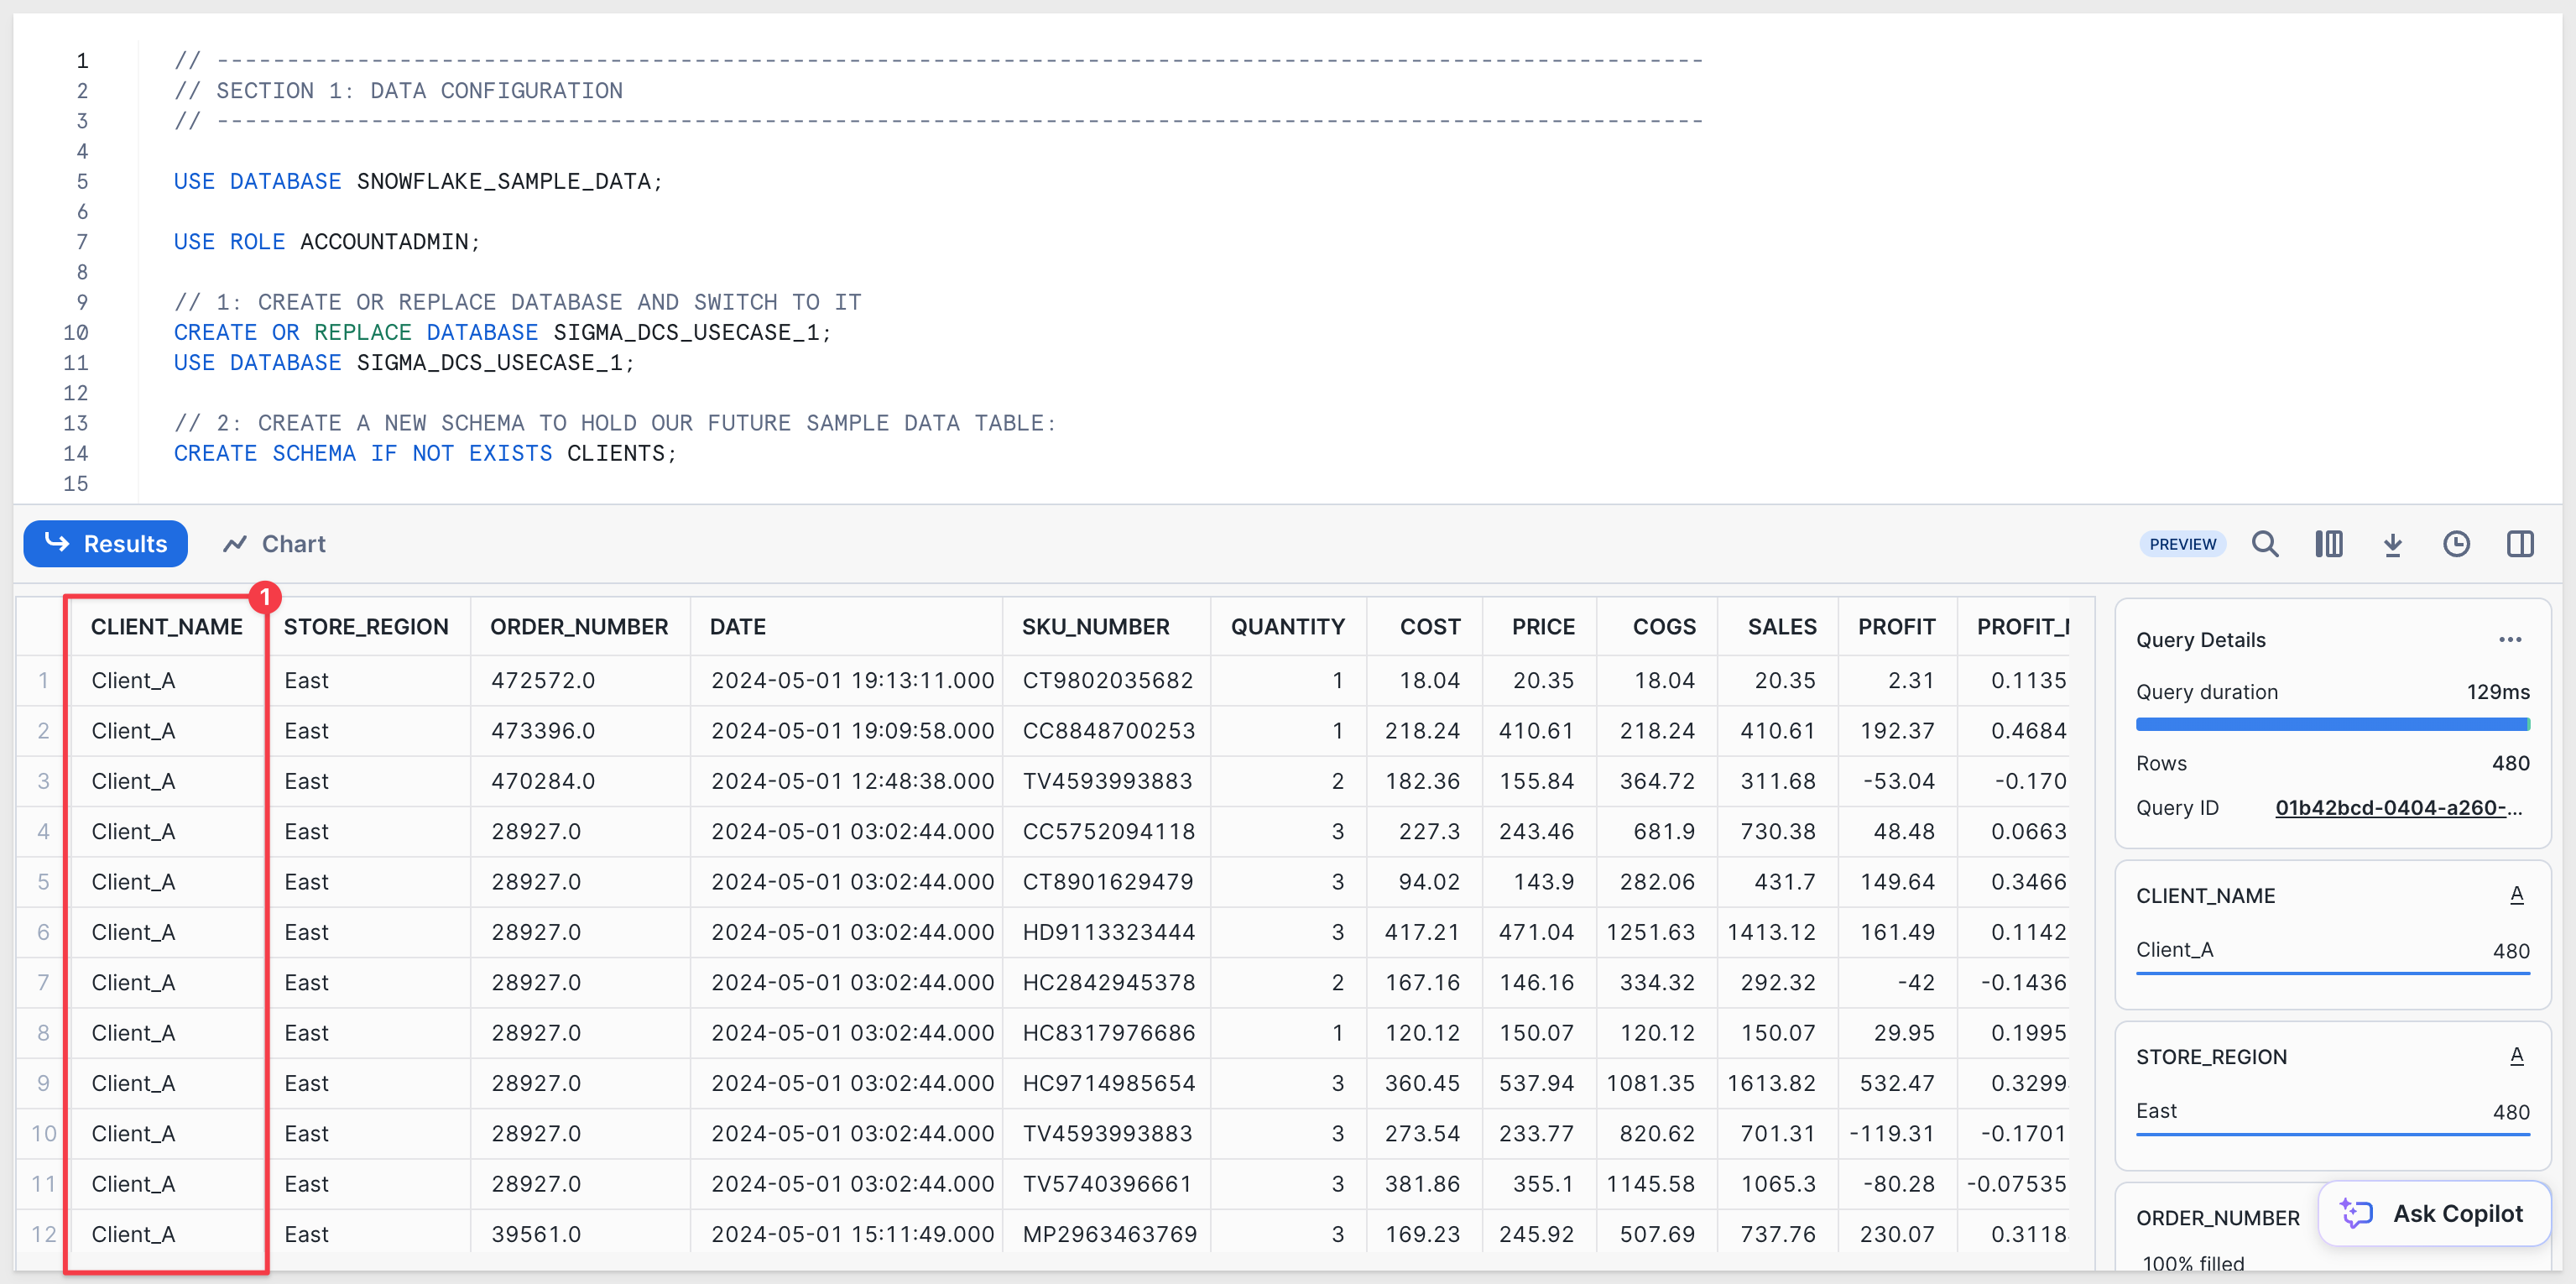Click the PREVIEW badge

2183,544
